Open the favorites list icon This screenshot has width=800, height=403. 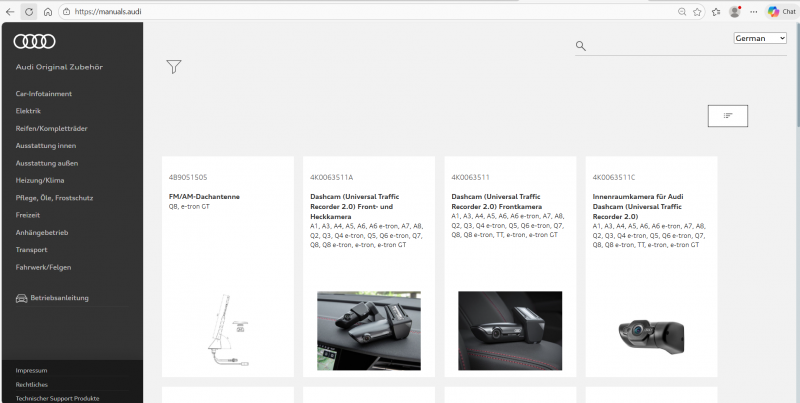coord(716,12)
